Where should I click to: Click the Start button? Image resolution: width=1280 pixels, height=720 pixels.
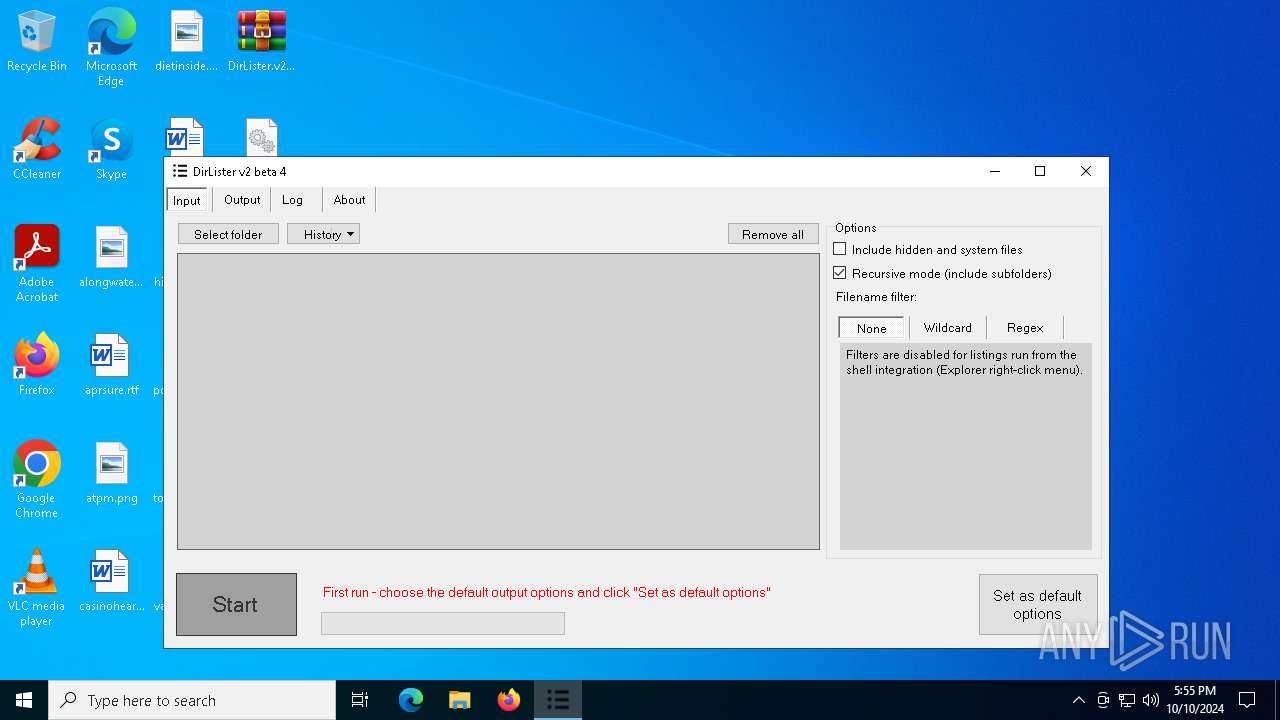pos(236,604)
